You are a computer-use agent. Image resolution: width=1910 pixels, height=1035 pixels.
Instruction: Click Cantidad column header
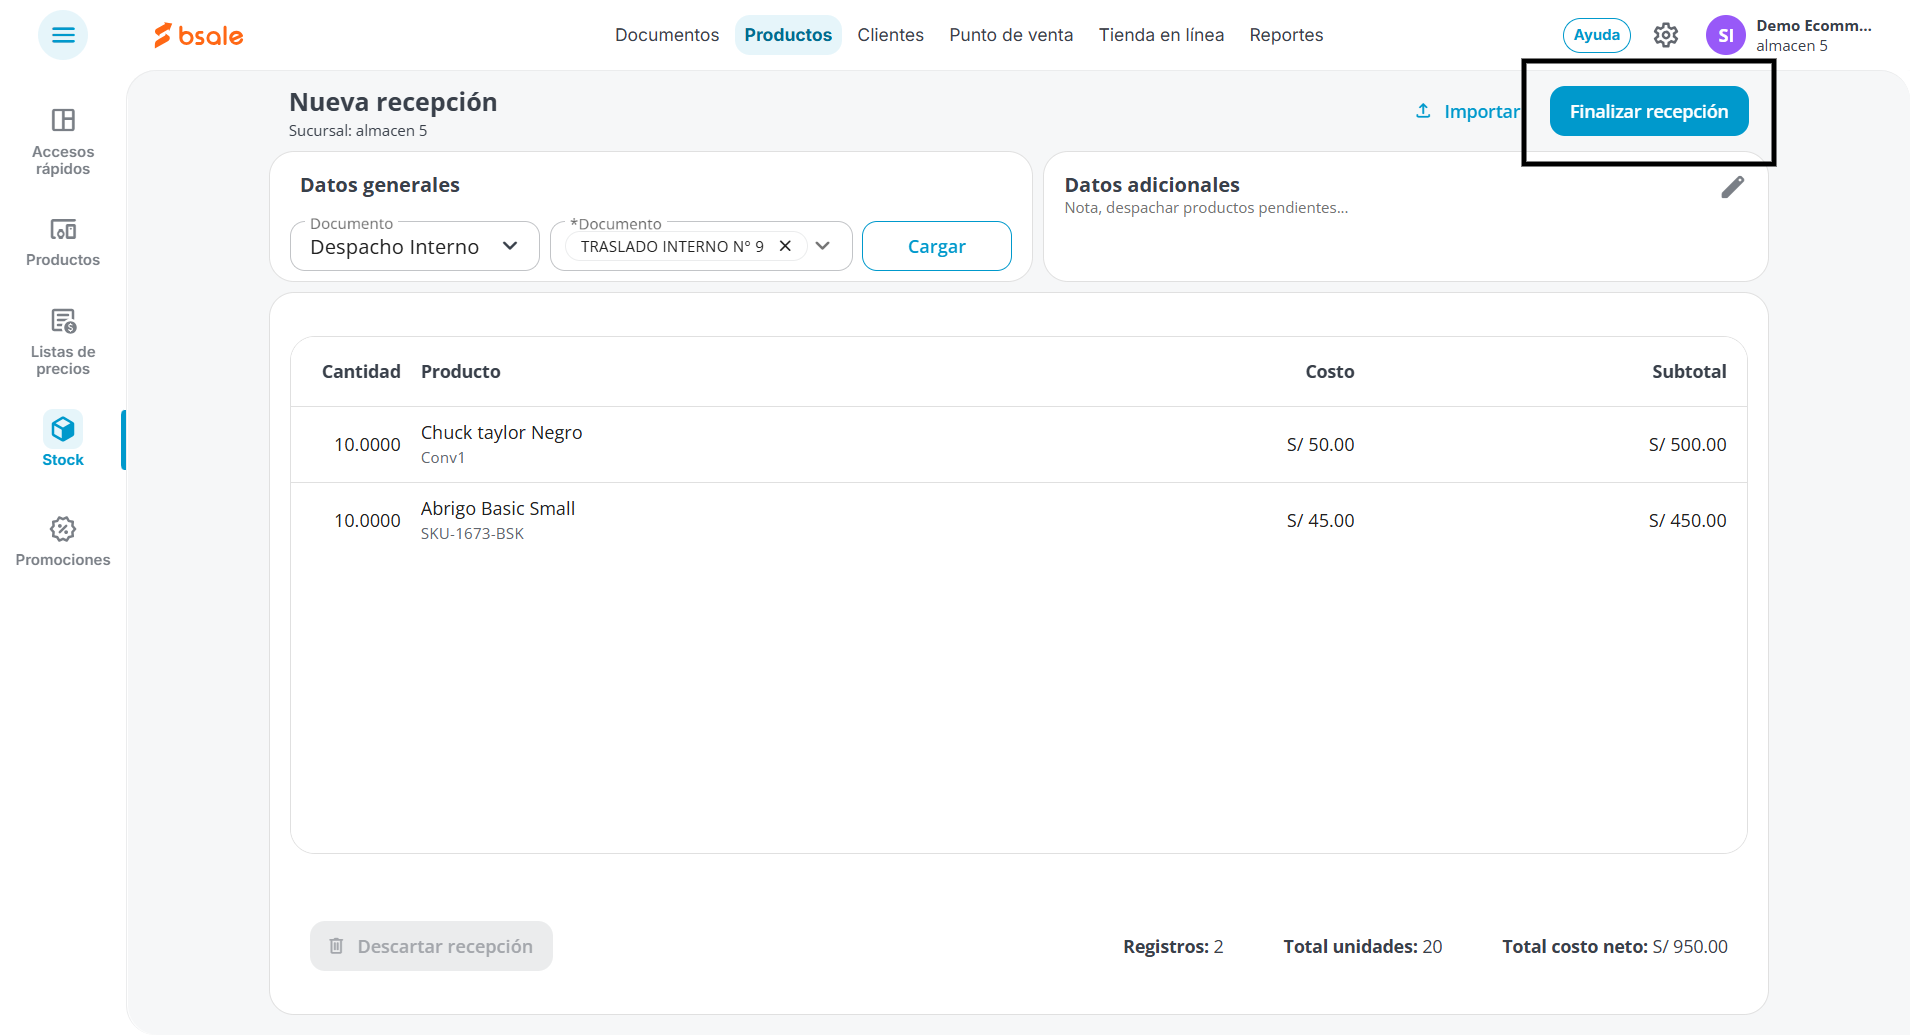[361, 371]
